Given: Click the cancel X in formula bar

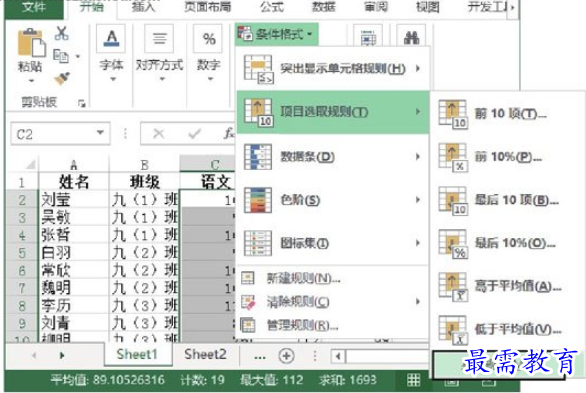Looking at the screenshot, I should [x=159, y=133].
